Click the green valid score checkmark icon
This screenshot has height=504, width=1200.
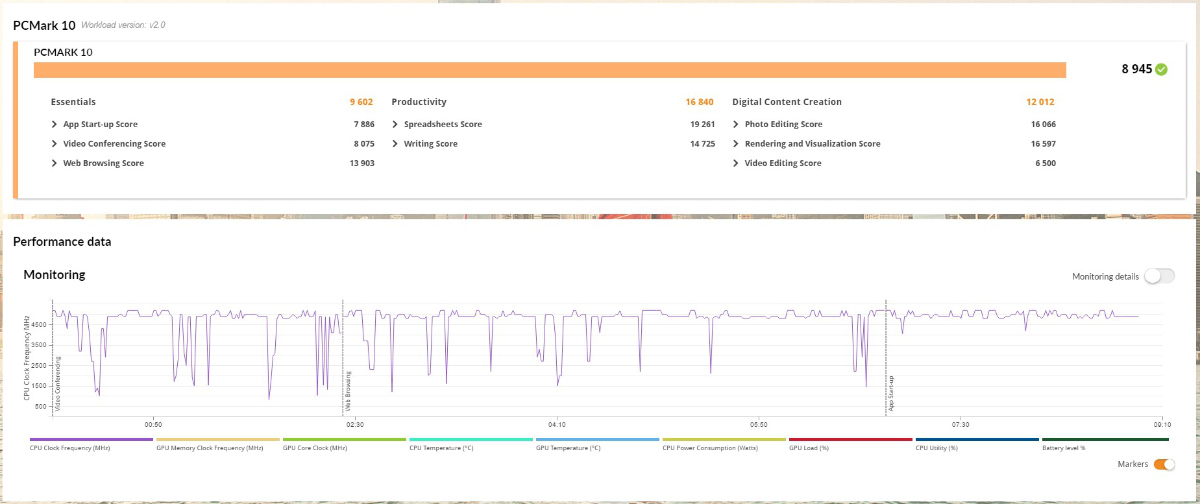pyautogui.click(x=1161, y=70)
